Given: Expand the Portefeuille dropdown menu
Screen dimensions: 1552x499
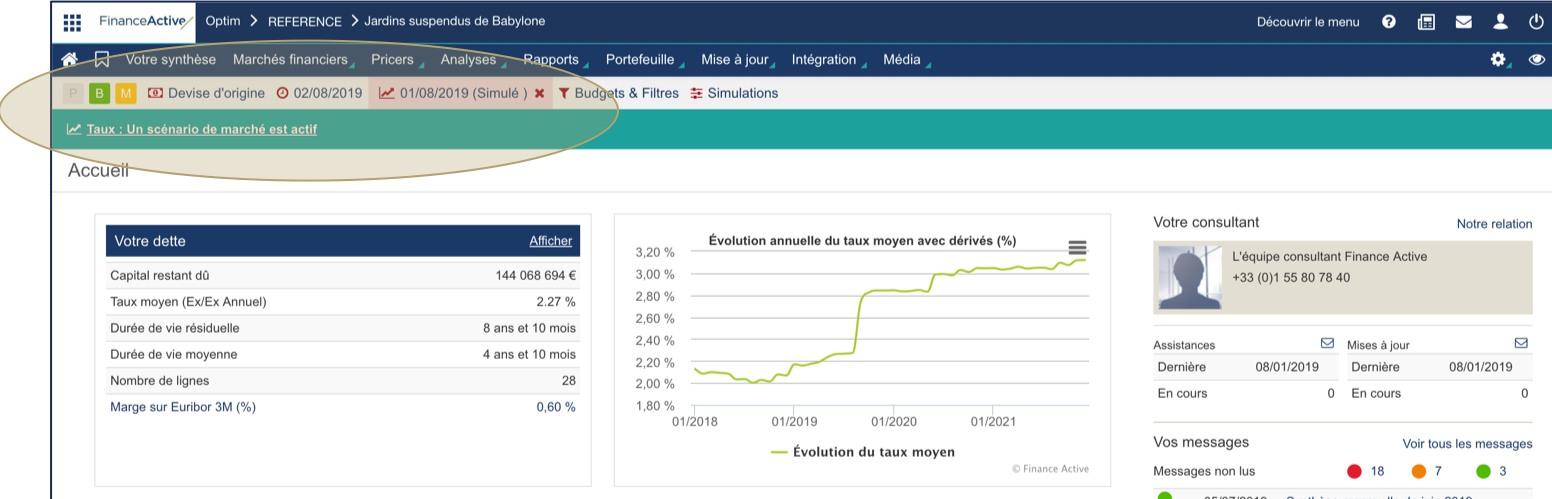Looking at the screenshot, I should [639, 60].
